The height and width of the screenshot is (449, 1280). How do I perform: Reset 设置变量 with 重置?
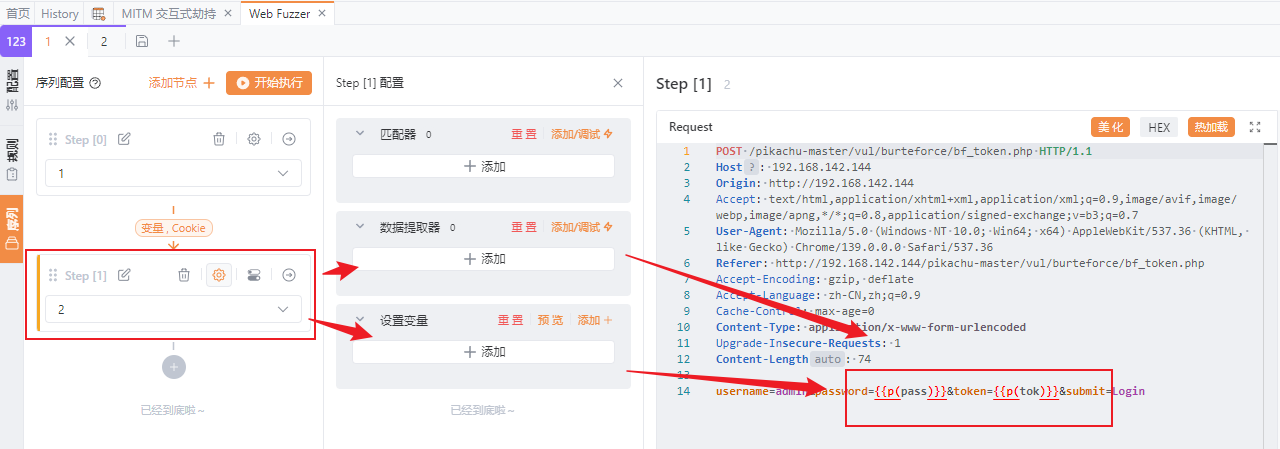click(511, 320)
